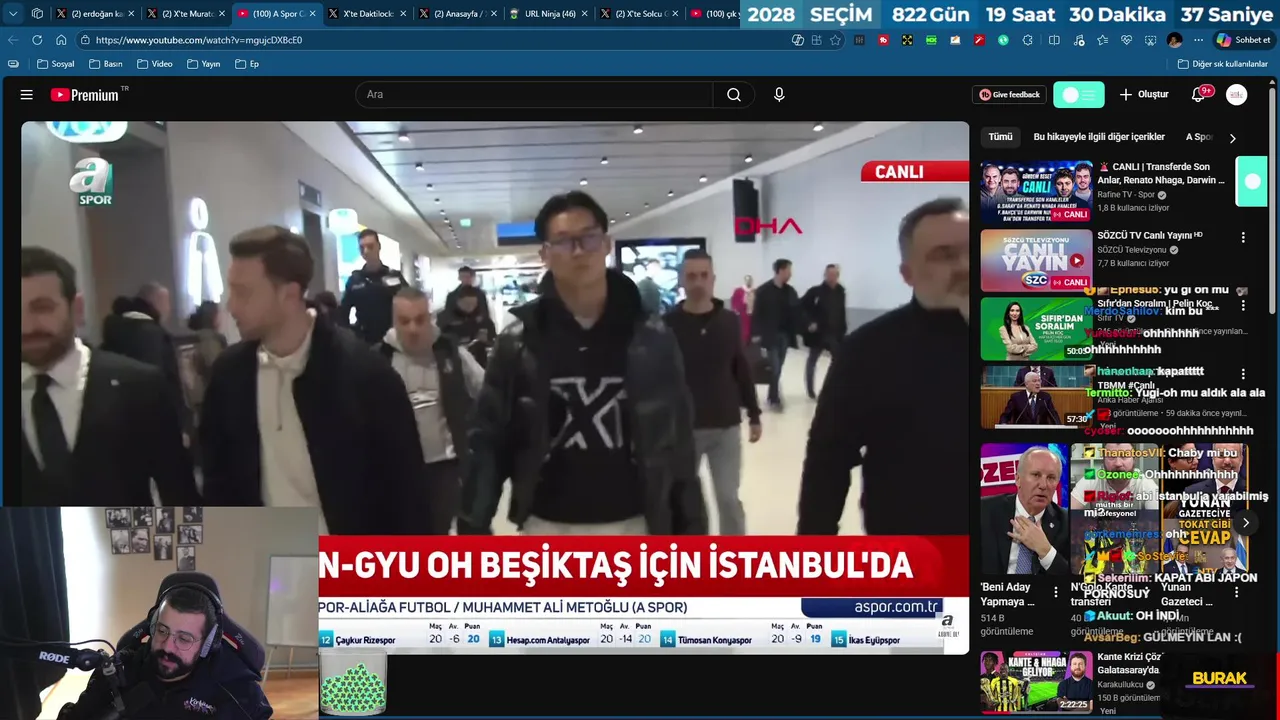
Task: Open split screen icon in toolbar
Action: pyautogui.click(x=1054, y=40)
